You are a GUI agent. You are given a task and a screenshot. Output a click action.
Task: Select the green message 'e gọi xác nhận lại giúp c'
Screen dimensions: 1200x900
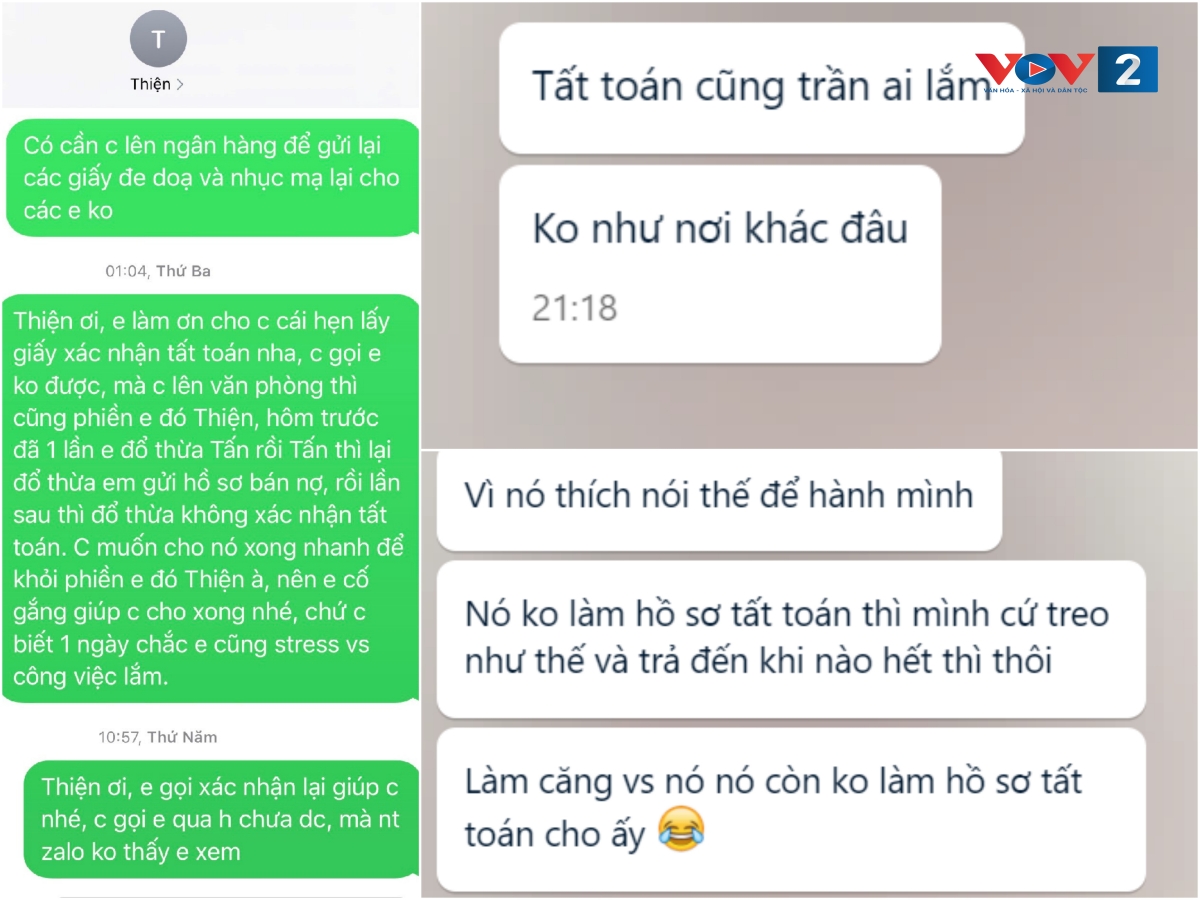click(x=221, y=819)
